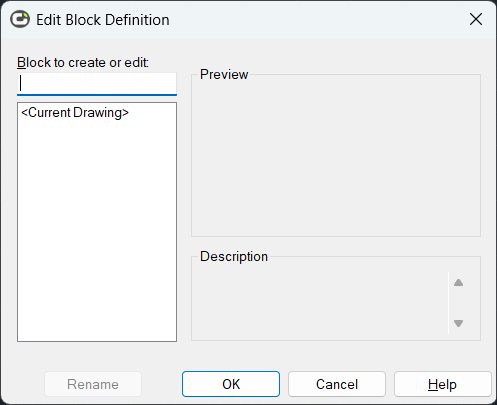Click the application icon in the title bar
The image size is (497, 405).
click(x=20, y=19)
